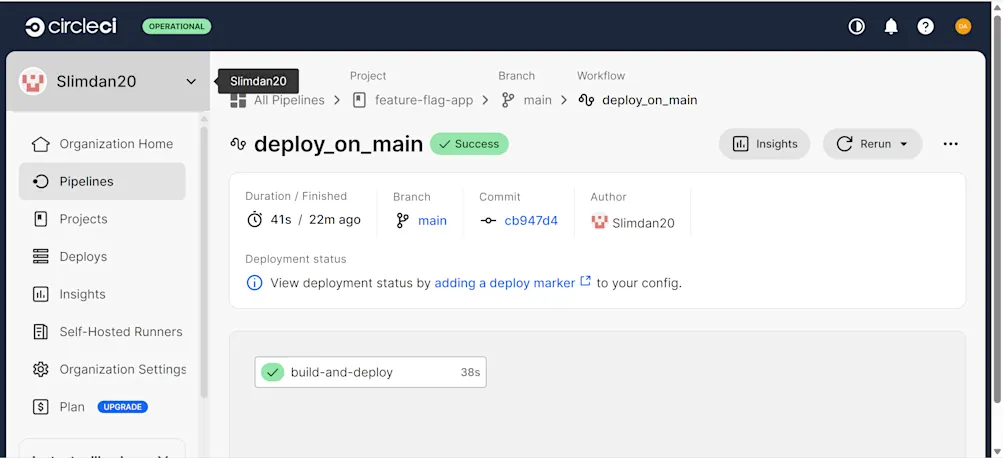
Task: Click the feature-flag-app project breadcrumb
Action: [x=423, y=100]
